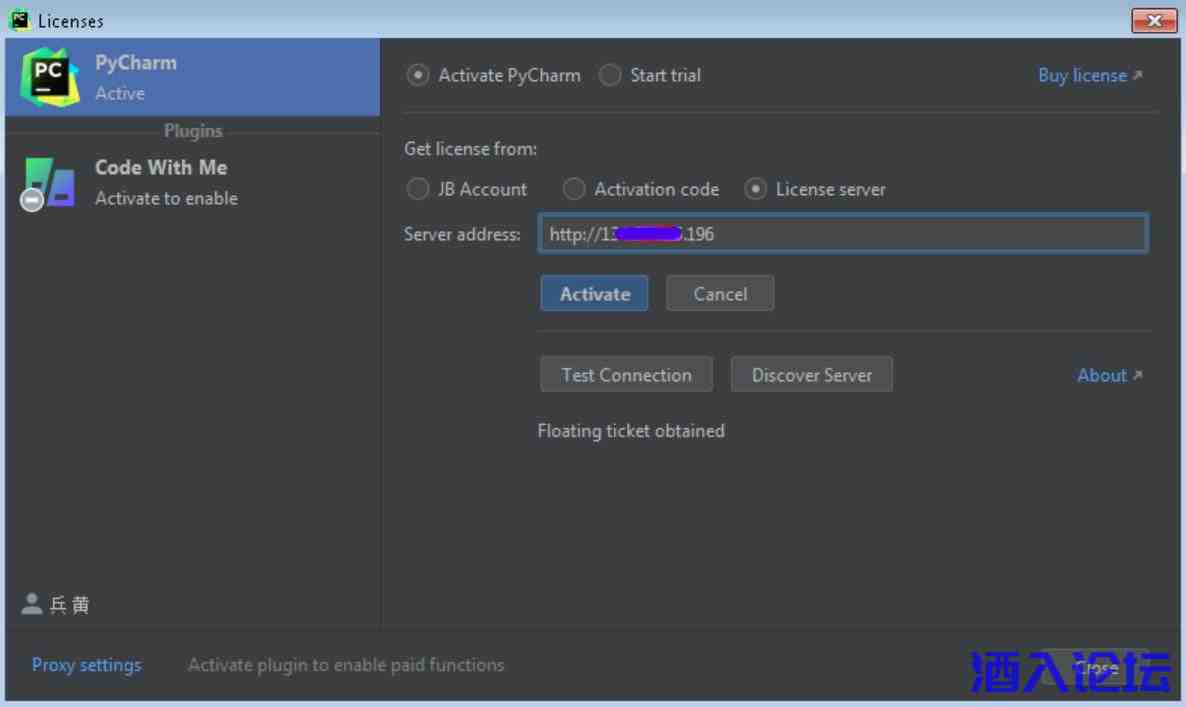Click the PyCharm icon in title bar
The width and height of the screenshot is (1186, 707).
click(19, 20)
